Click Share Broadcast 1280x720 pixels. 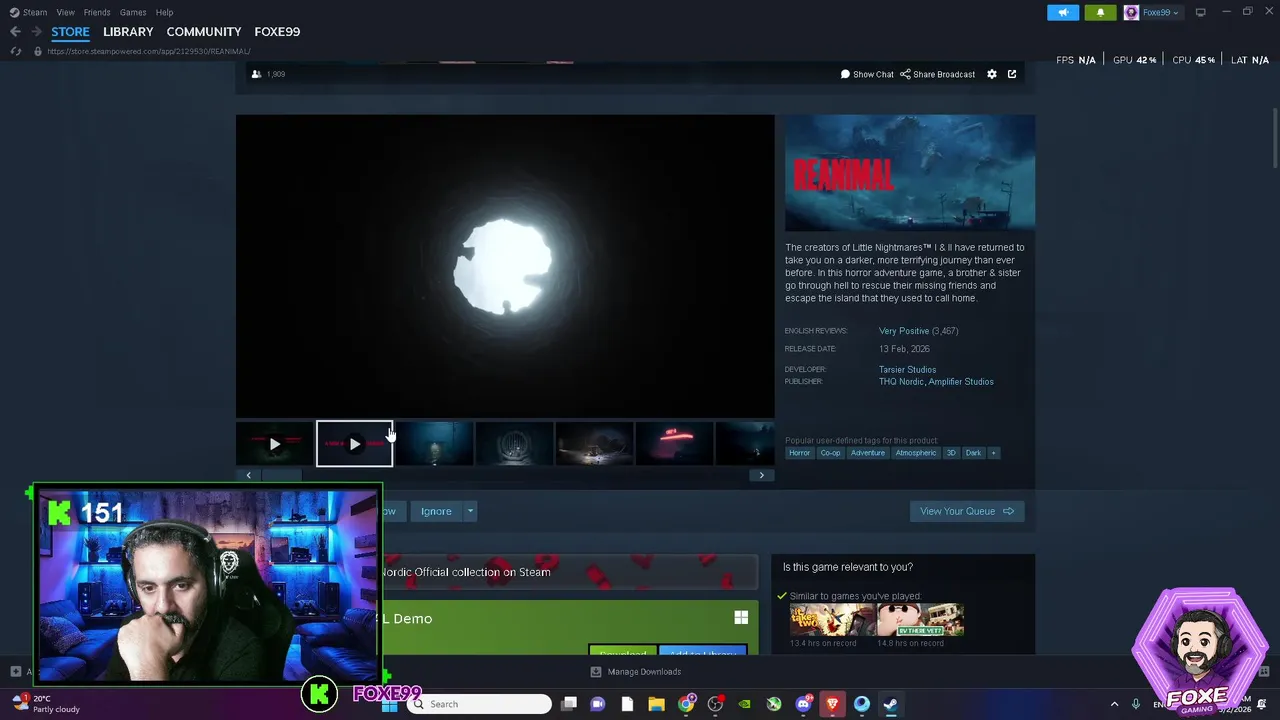point(937,74)
